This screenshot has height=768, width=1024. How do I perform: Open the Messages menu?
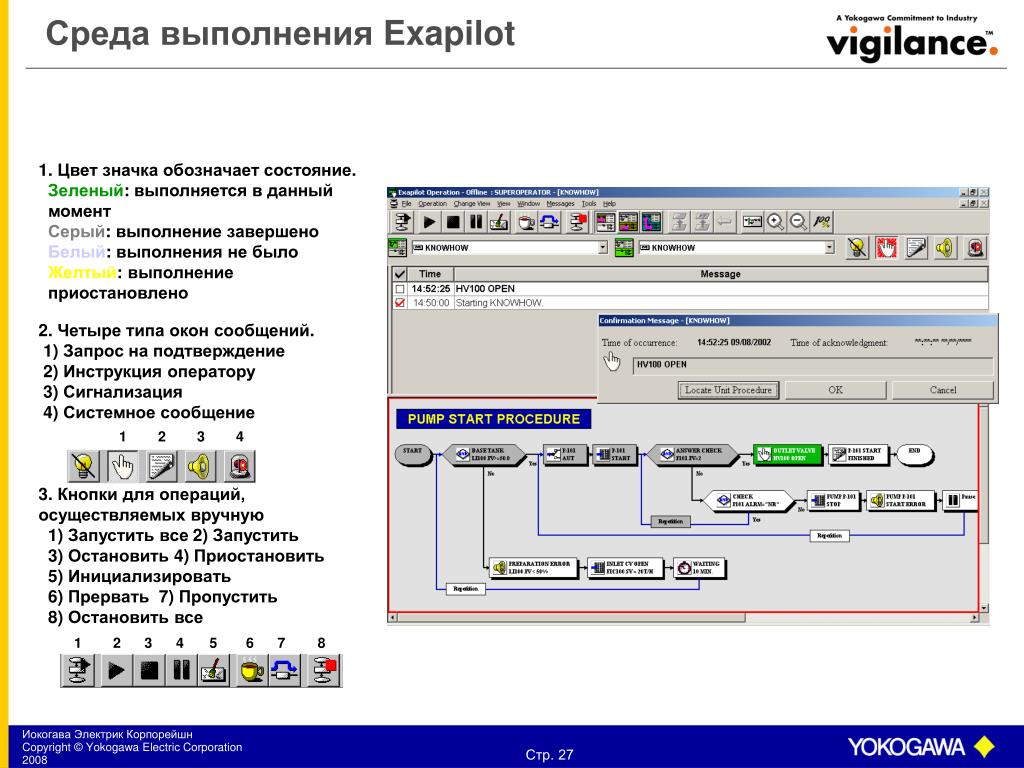coord(560,204)
